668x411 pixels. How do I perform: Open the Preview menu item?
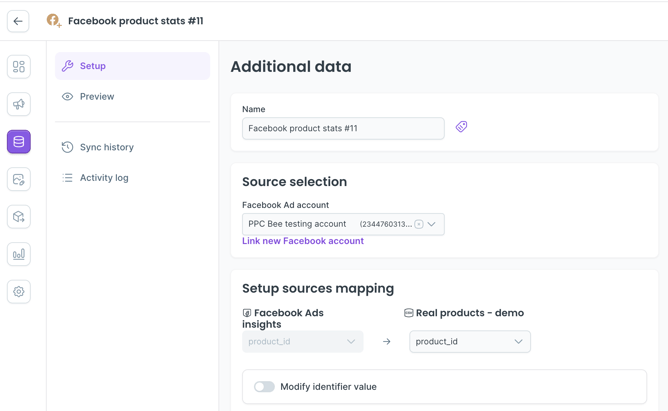(97, 97)
